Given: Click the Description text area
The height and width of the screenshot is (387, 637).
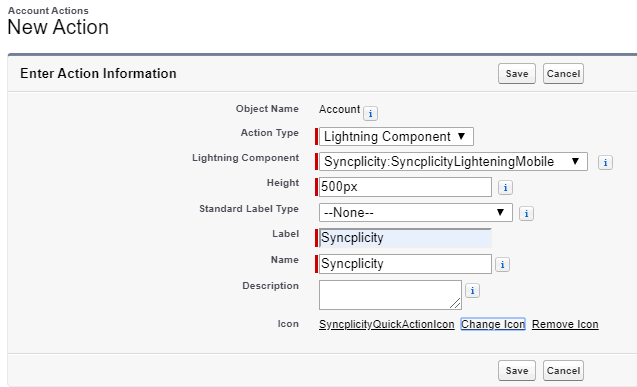Looking at the screenshot, I should coord(390,295).
